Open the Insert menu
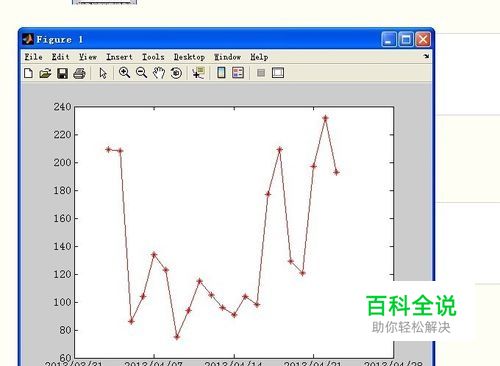Image resolution: width=500 pixels, height=366 pixels. point(119,57)
